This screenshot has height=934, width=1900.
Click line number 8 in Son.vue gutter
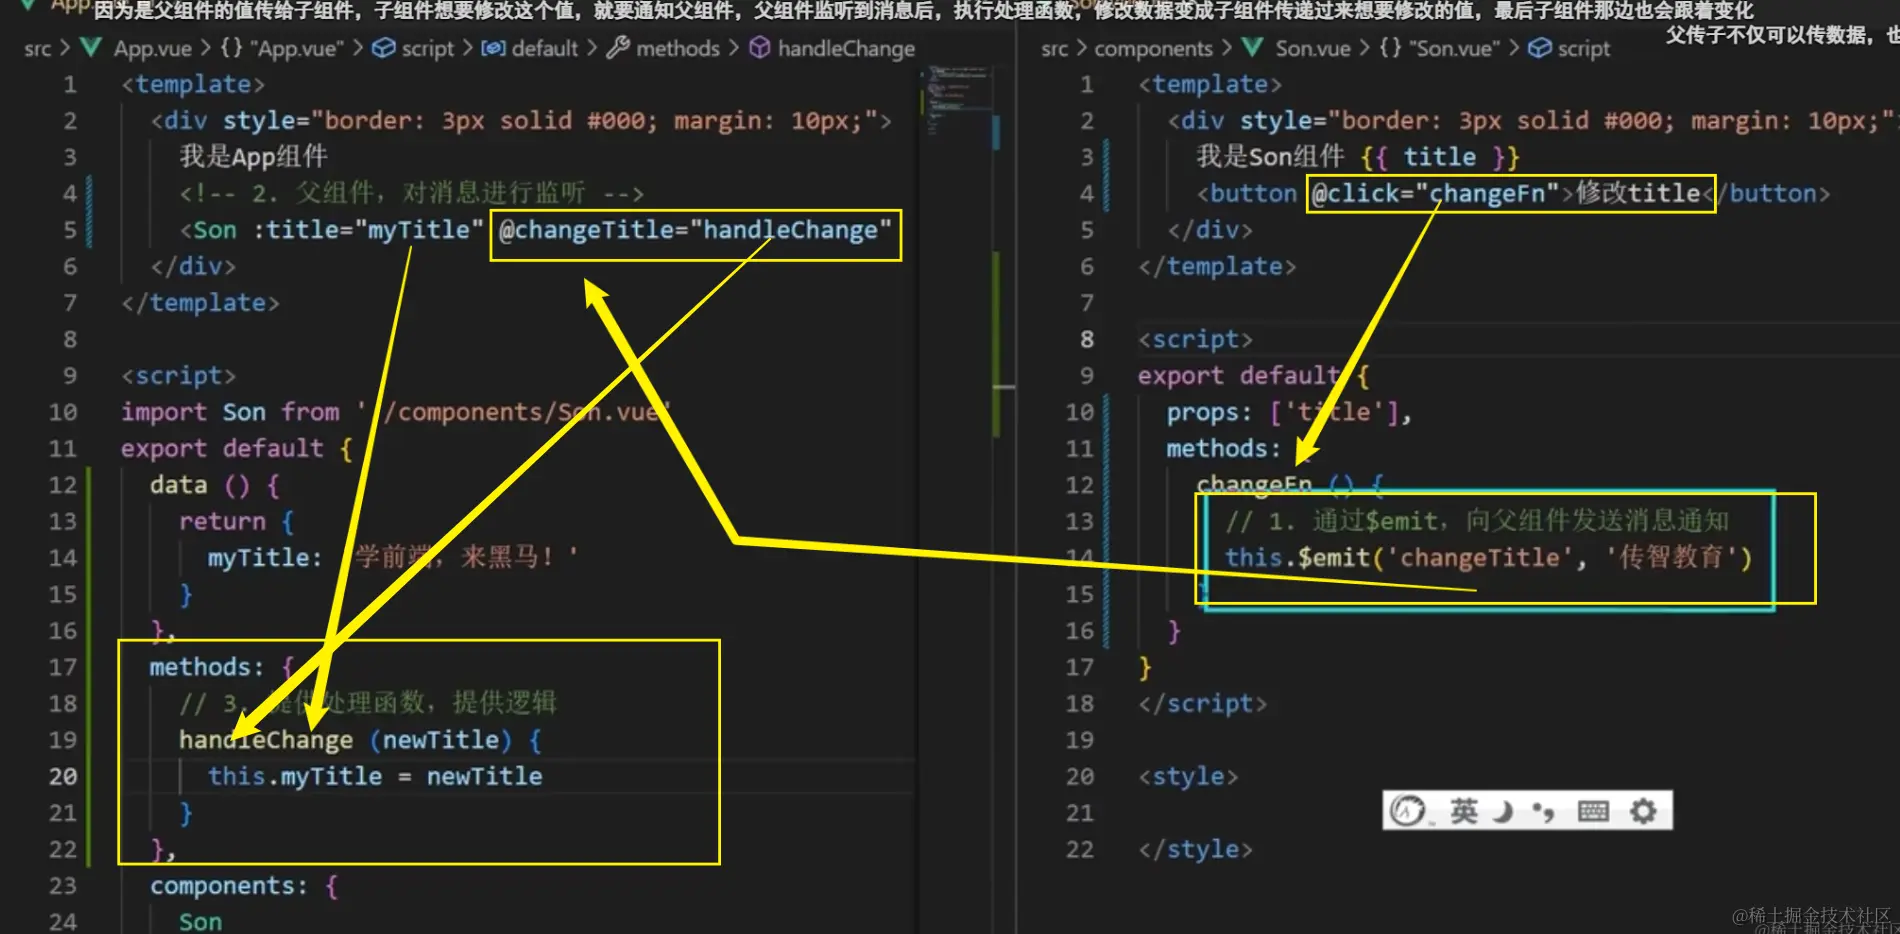click(1087, 339)
